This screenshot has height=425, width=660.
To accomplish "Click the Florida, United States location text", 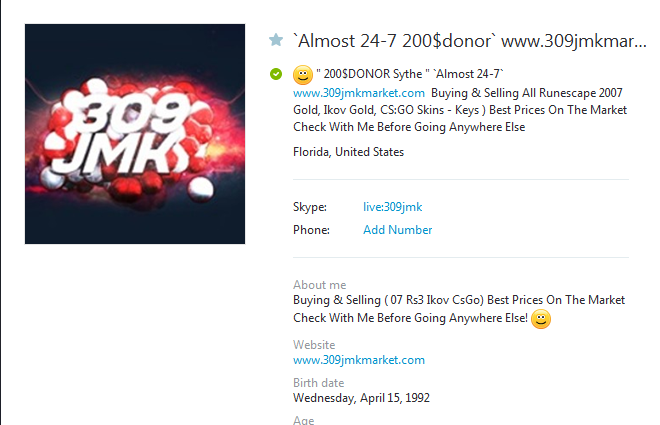I will coord(349,152).
